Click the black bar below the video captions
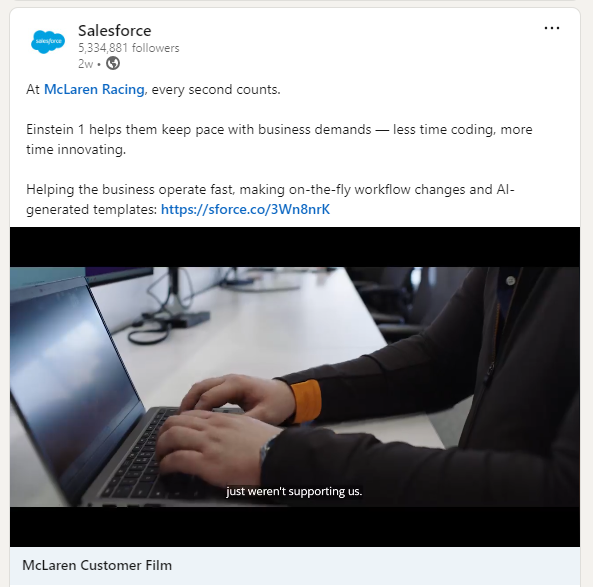The width and height of the screenshot is (593, 587). pos(295,526)
